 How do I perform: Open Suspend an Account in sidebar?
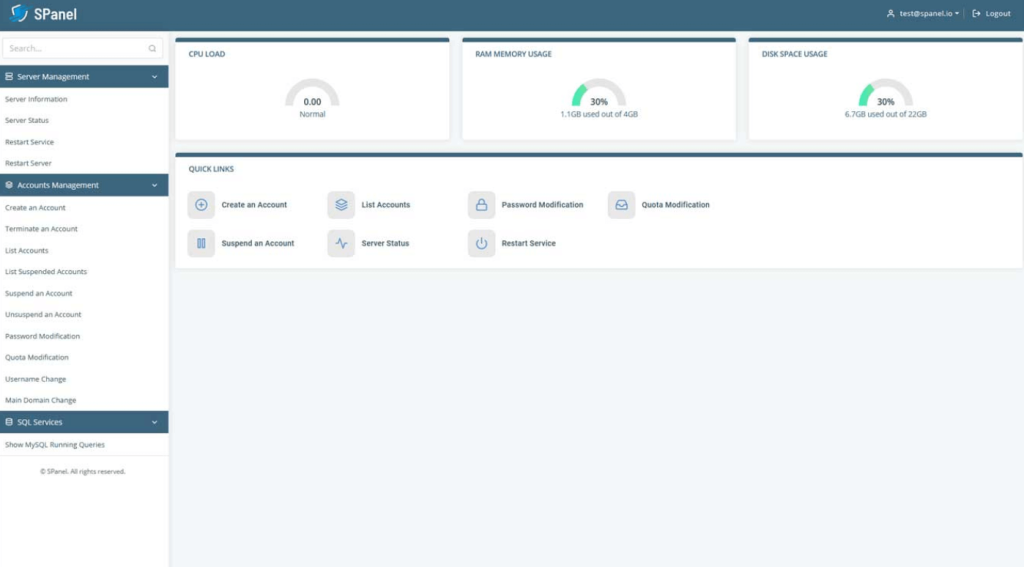point(39,293)
